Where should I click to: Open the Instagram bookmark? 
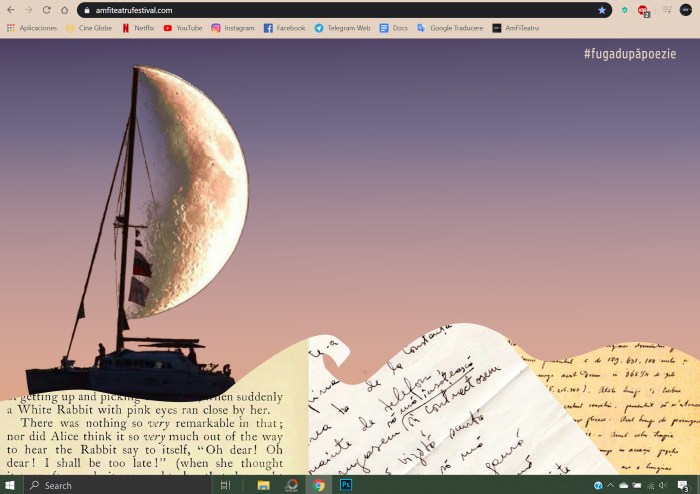[x=232, y=28]
